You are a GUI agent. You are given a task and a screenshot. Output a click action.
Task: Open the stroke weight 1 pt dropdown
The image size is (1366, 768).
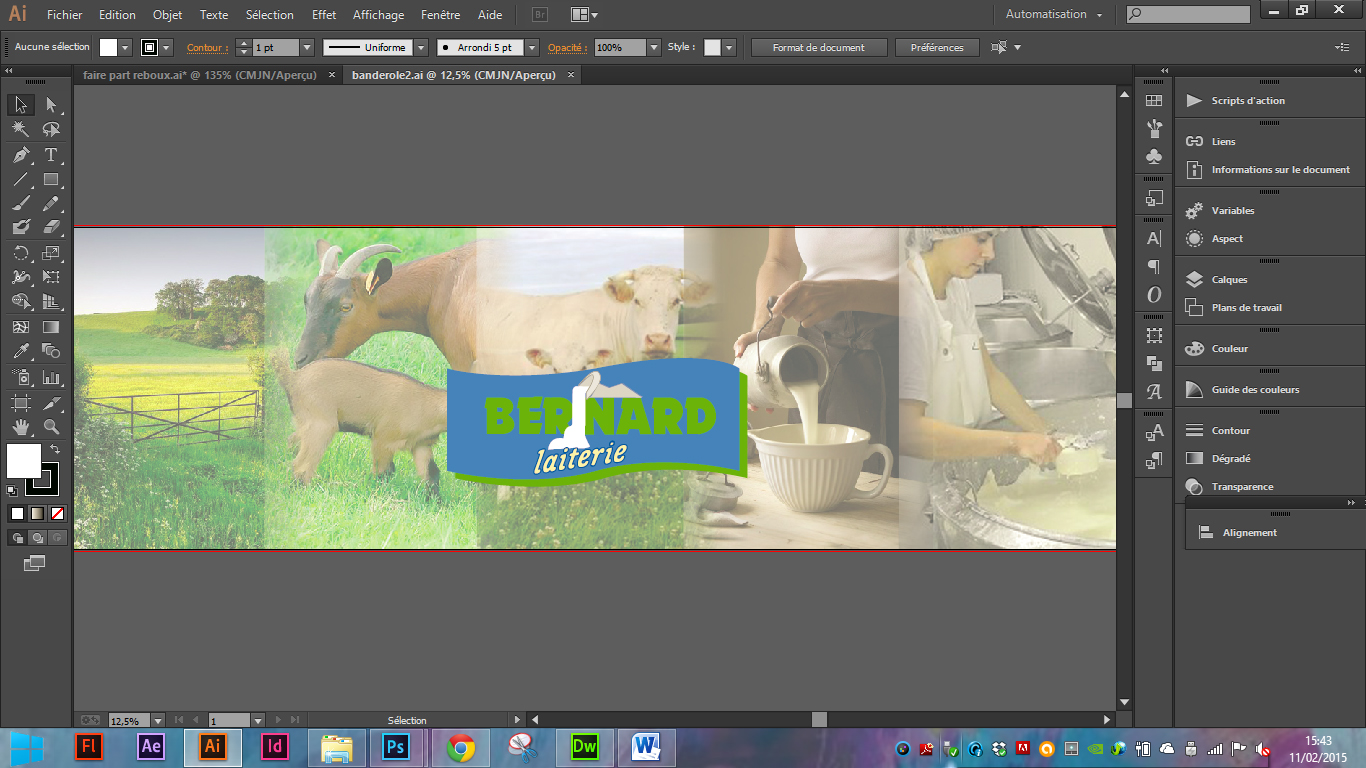tap(307, 48)
